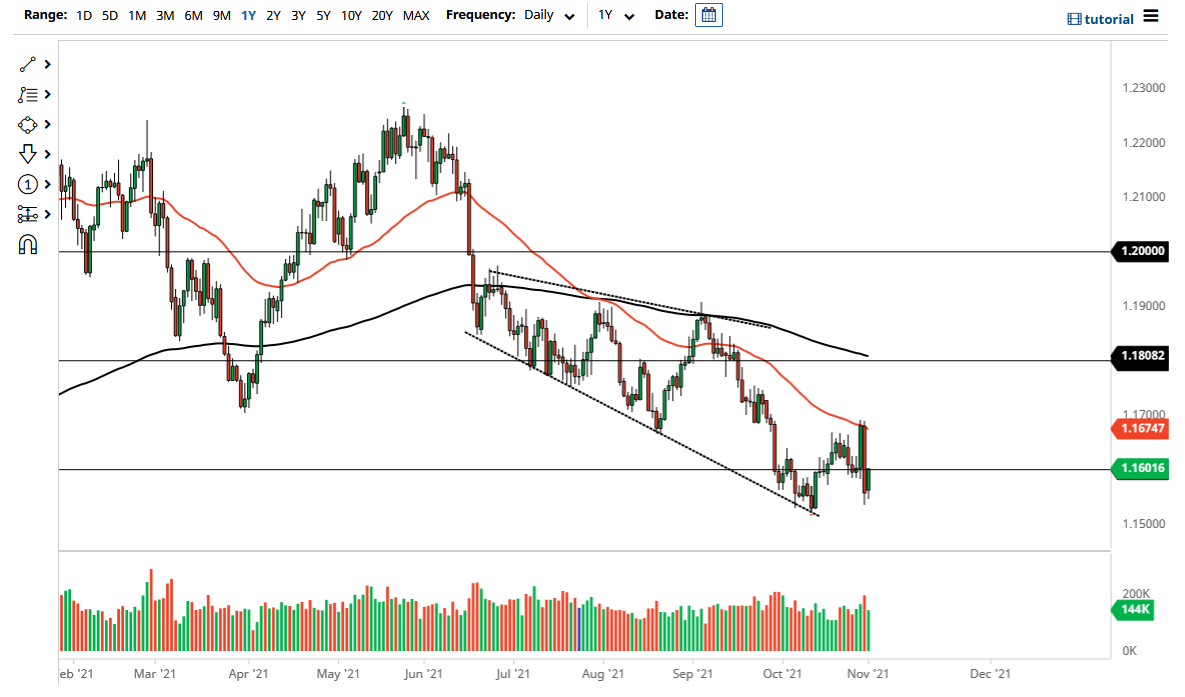Select the numbered callout annotation tool
Screen dimensions: 1185x697
pos(28,184)
